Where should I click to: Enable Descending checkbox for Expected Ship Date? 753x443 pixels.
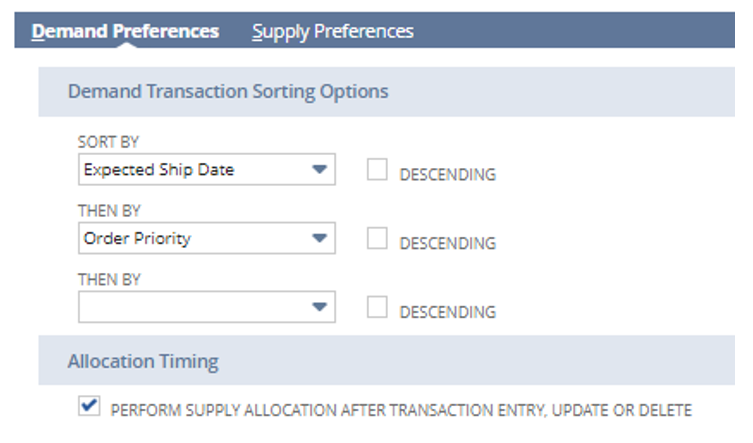[x=377, y=170]
